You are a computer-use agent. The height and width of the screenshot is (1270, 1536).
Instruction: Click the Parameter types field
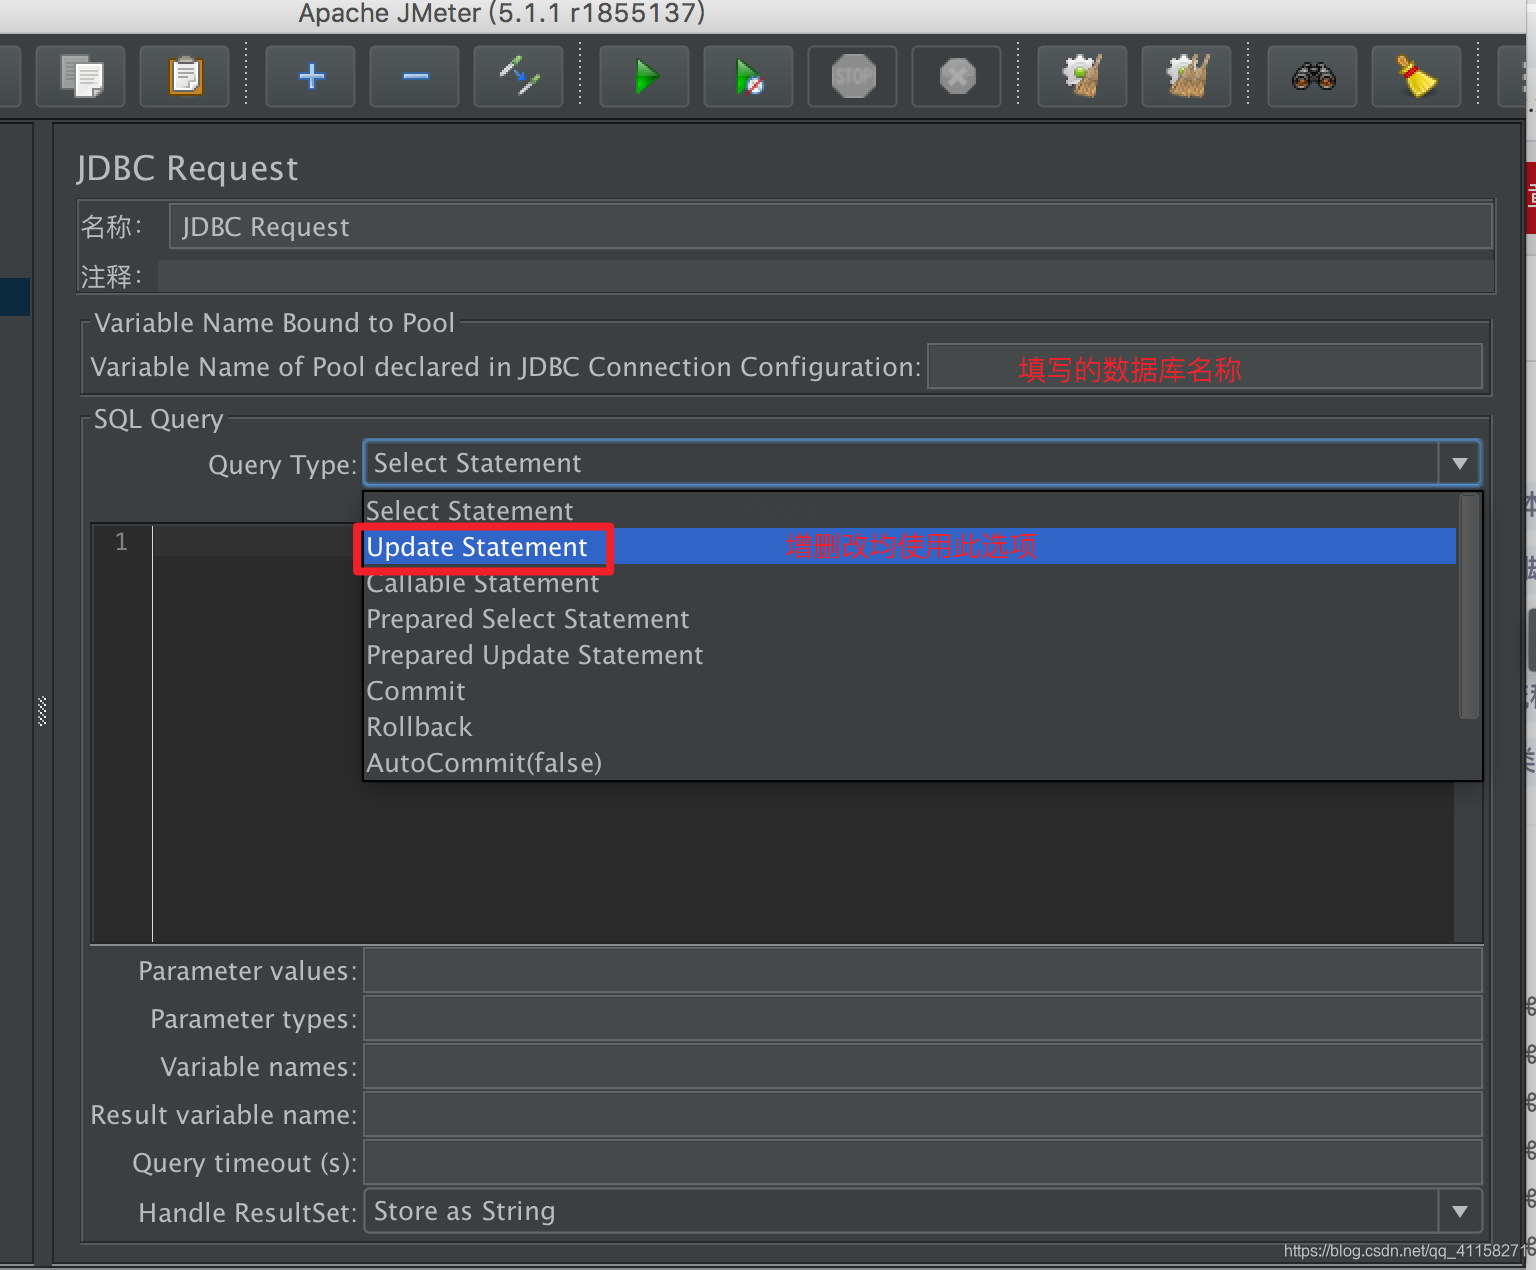(922, 1018)
